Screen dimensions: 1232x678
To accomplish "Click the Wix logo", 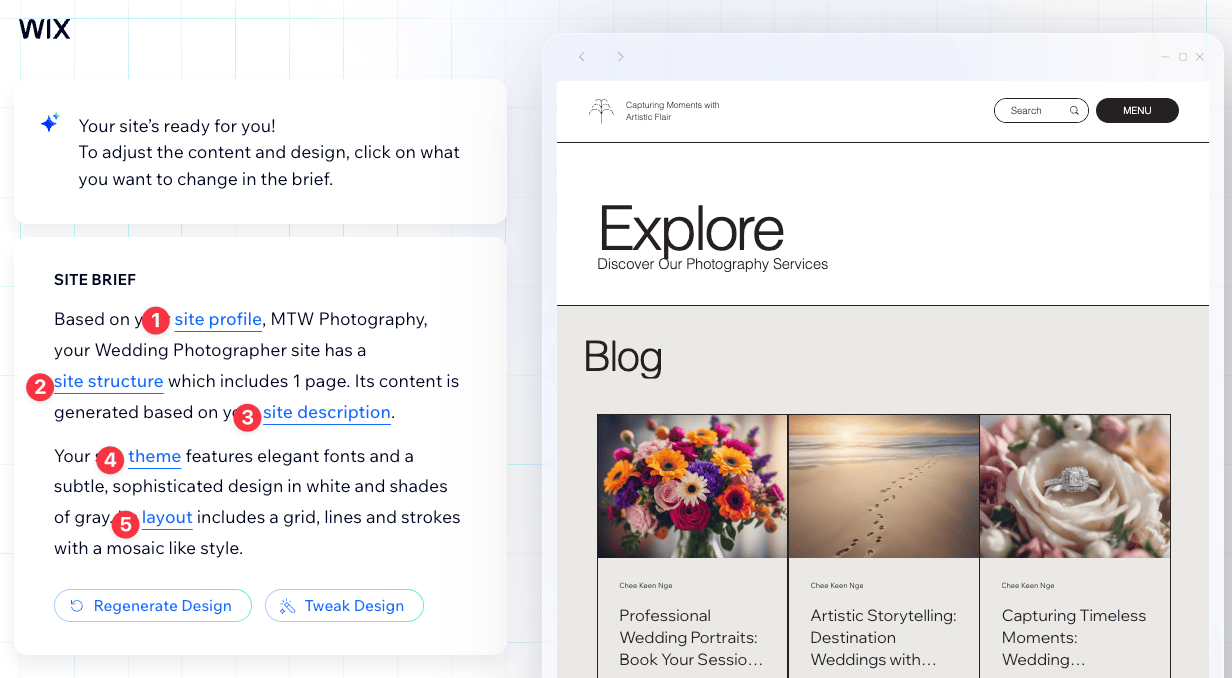I will (44, 29).
